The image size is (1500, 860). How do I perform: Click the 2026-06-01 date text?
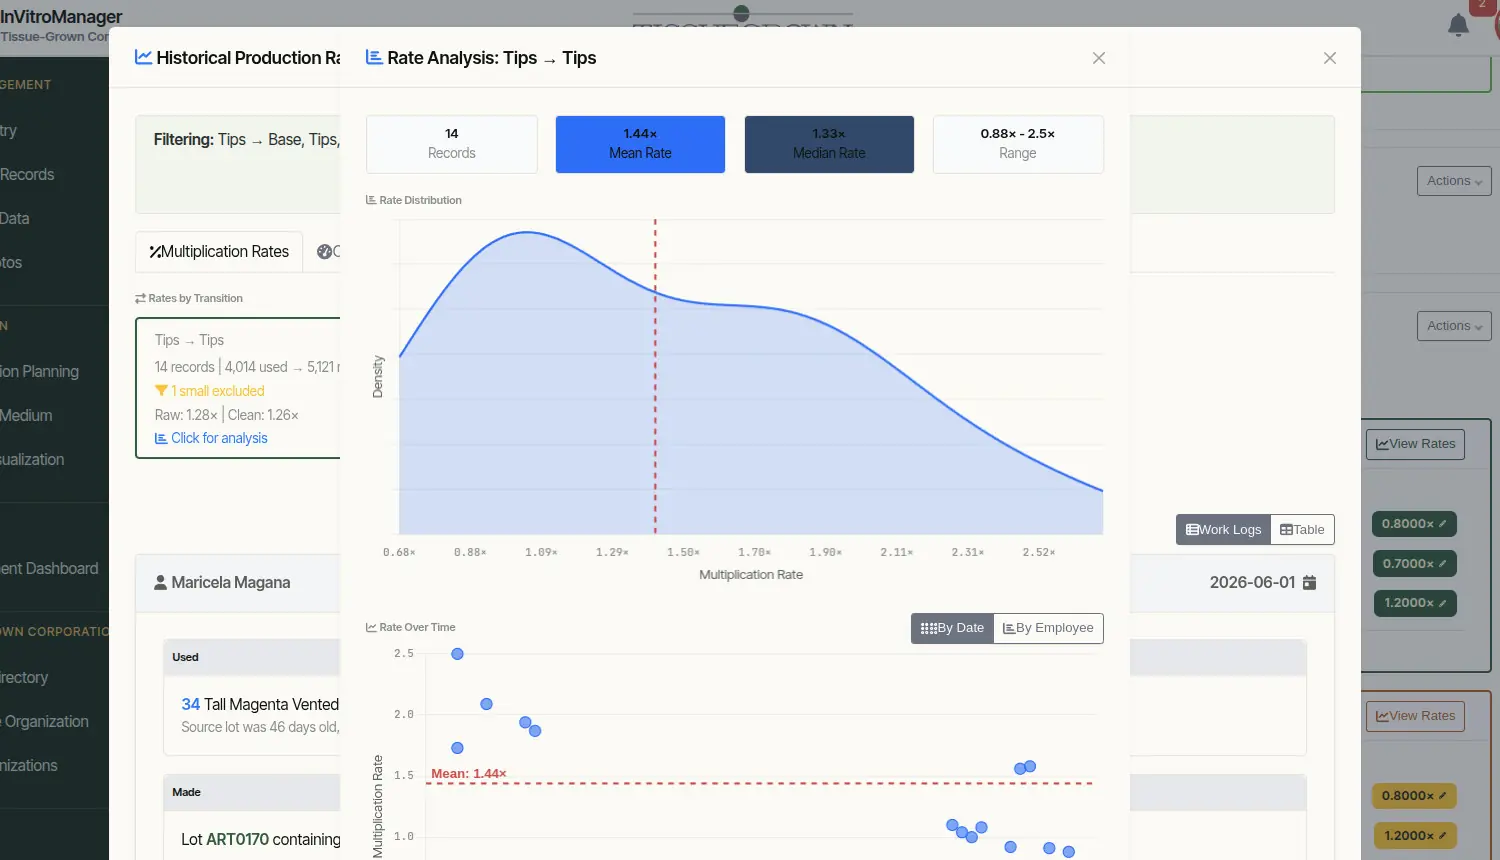tap(1252, 582)
